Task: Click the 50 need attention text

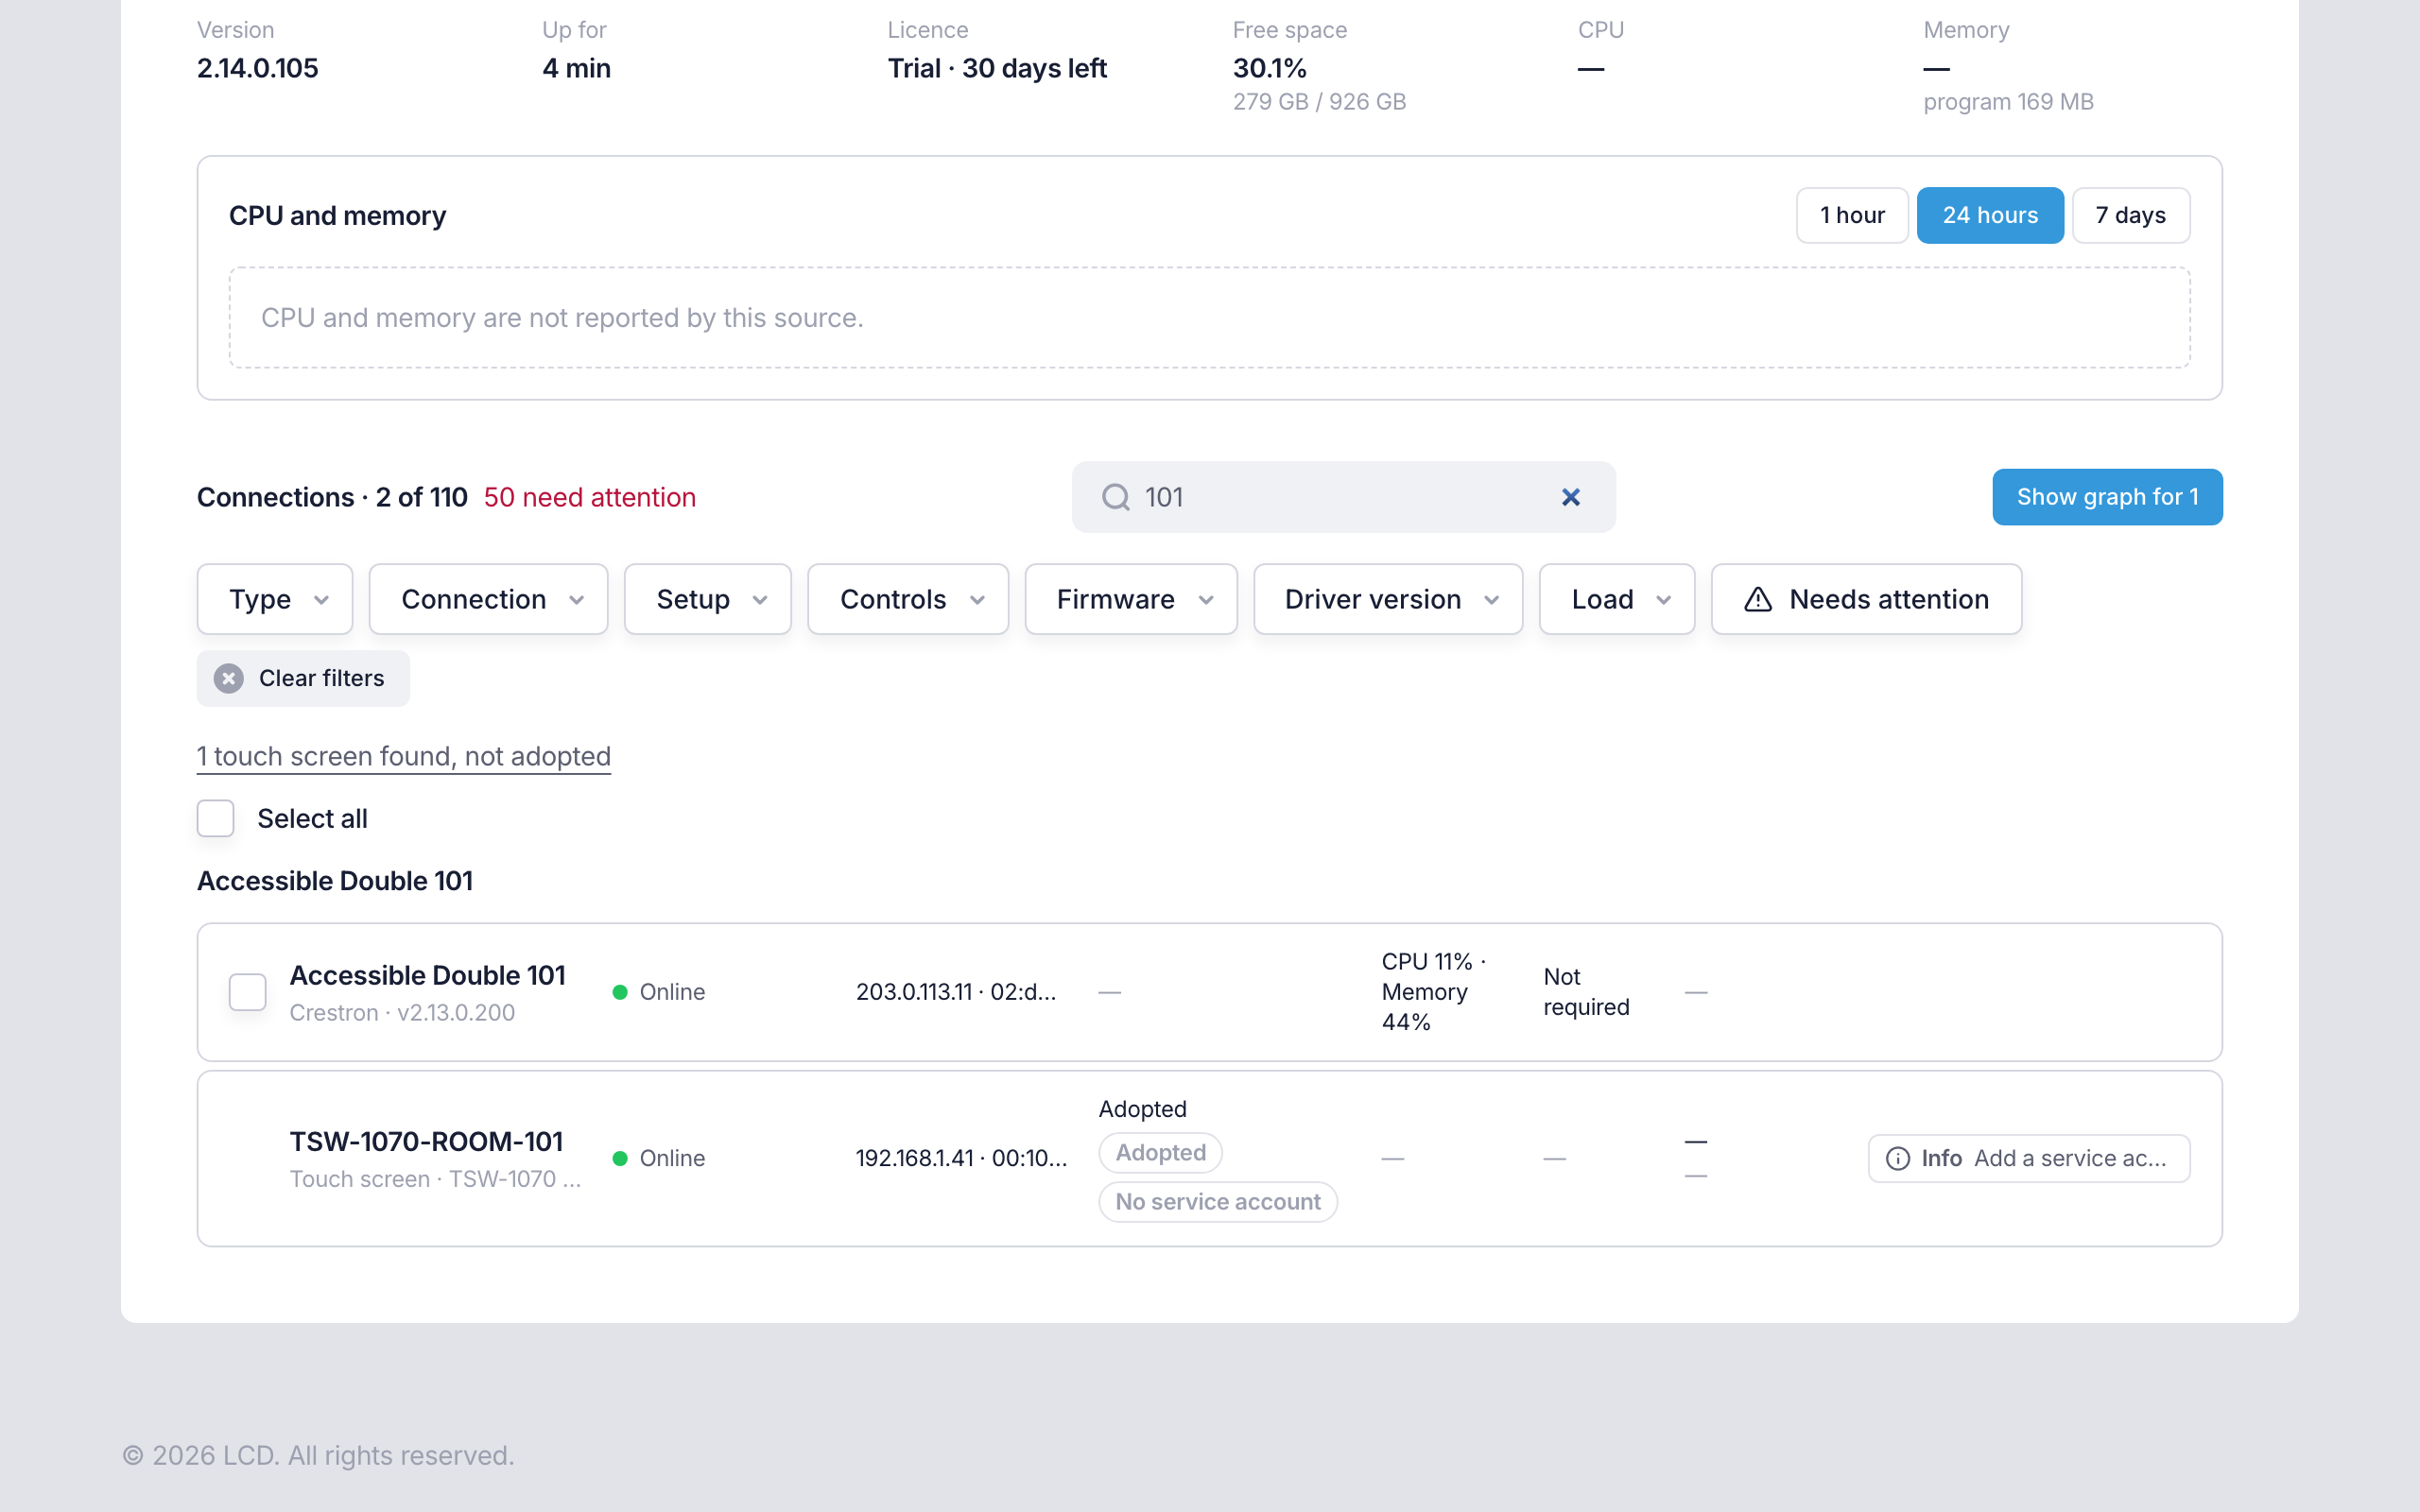Action: (590, 497)
